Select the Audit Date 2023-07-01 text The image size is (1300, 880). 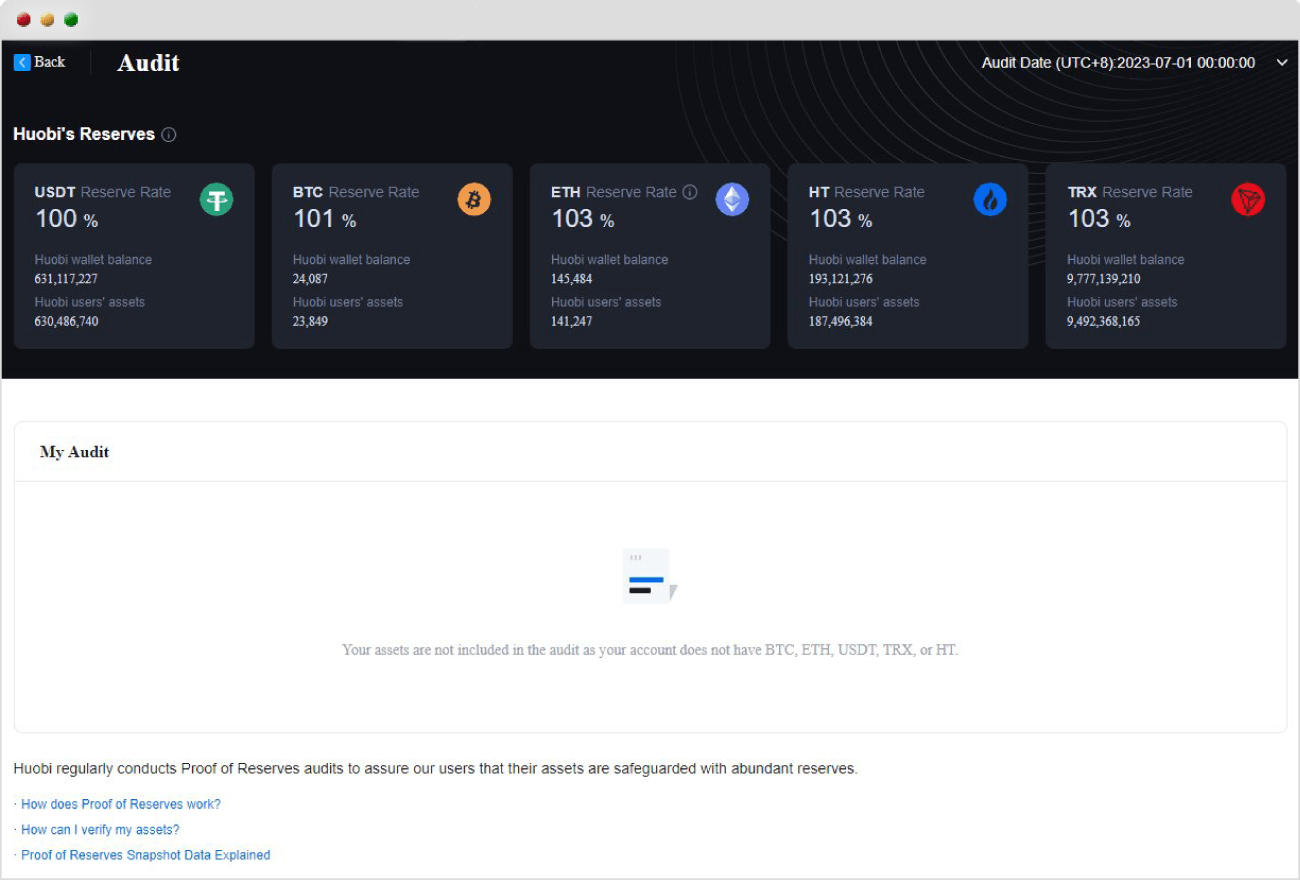click(1118, 63)
